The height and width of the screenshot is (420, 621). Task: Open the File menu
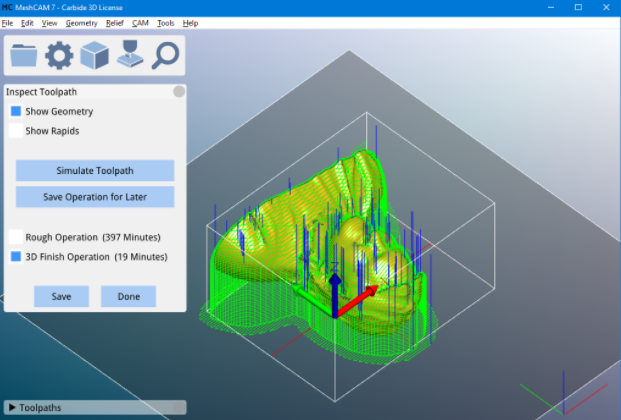pos(7,23)
